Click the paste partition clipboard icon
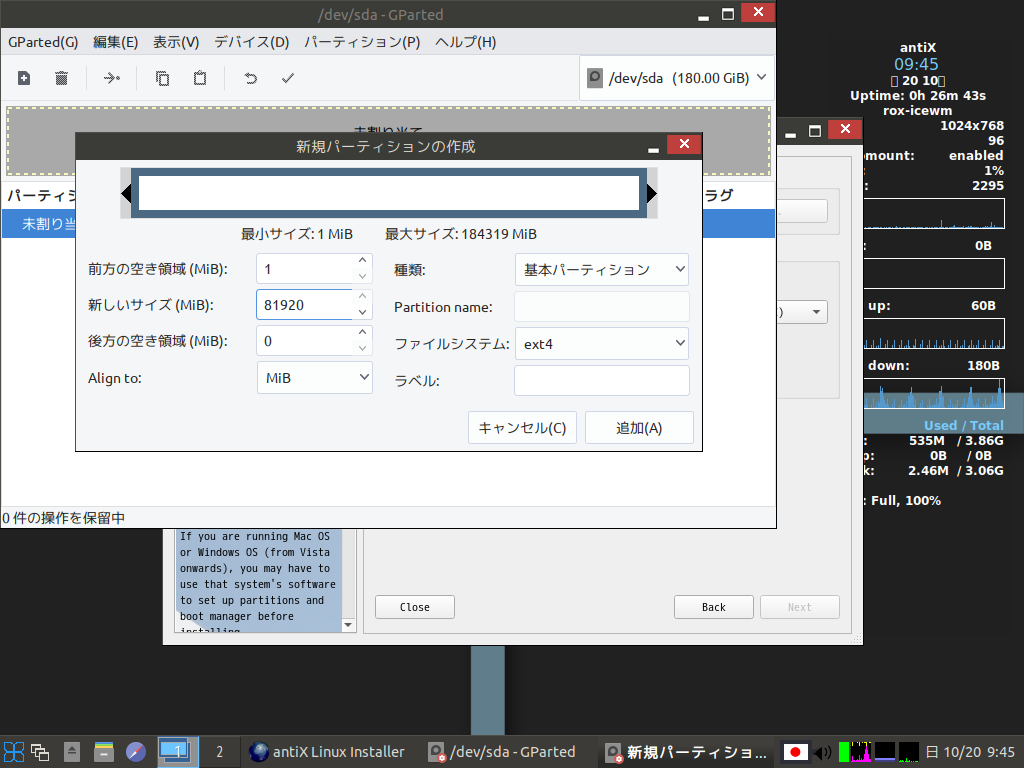Image resolution: width=1024 pixels, height=768 pixels. click(x=200, y=78)
